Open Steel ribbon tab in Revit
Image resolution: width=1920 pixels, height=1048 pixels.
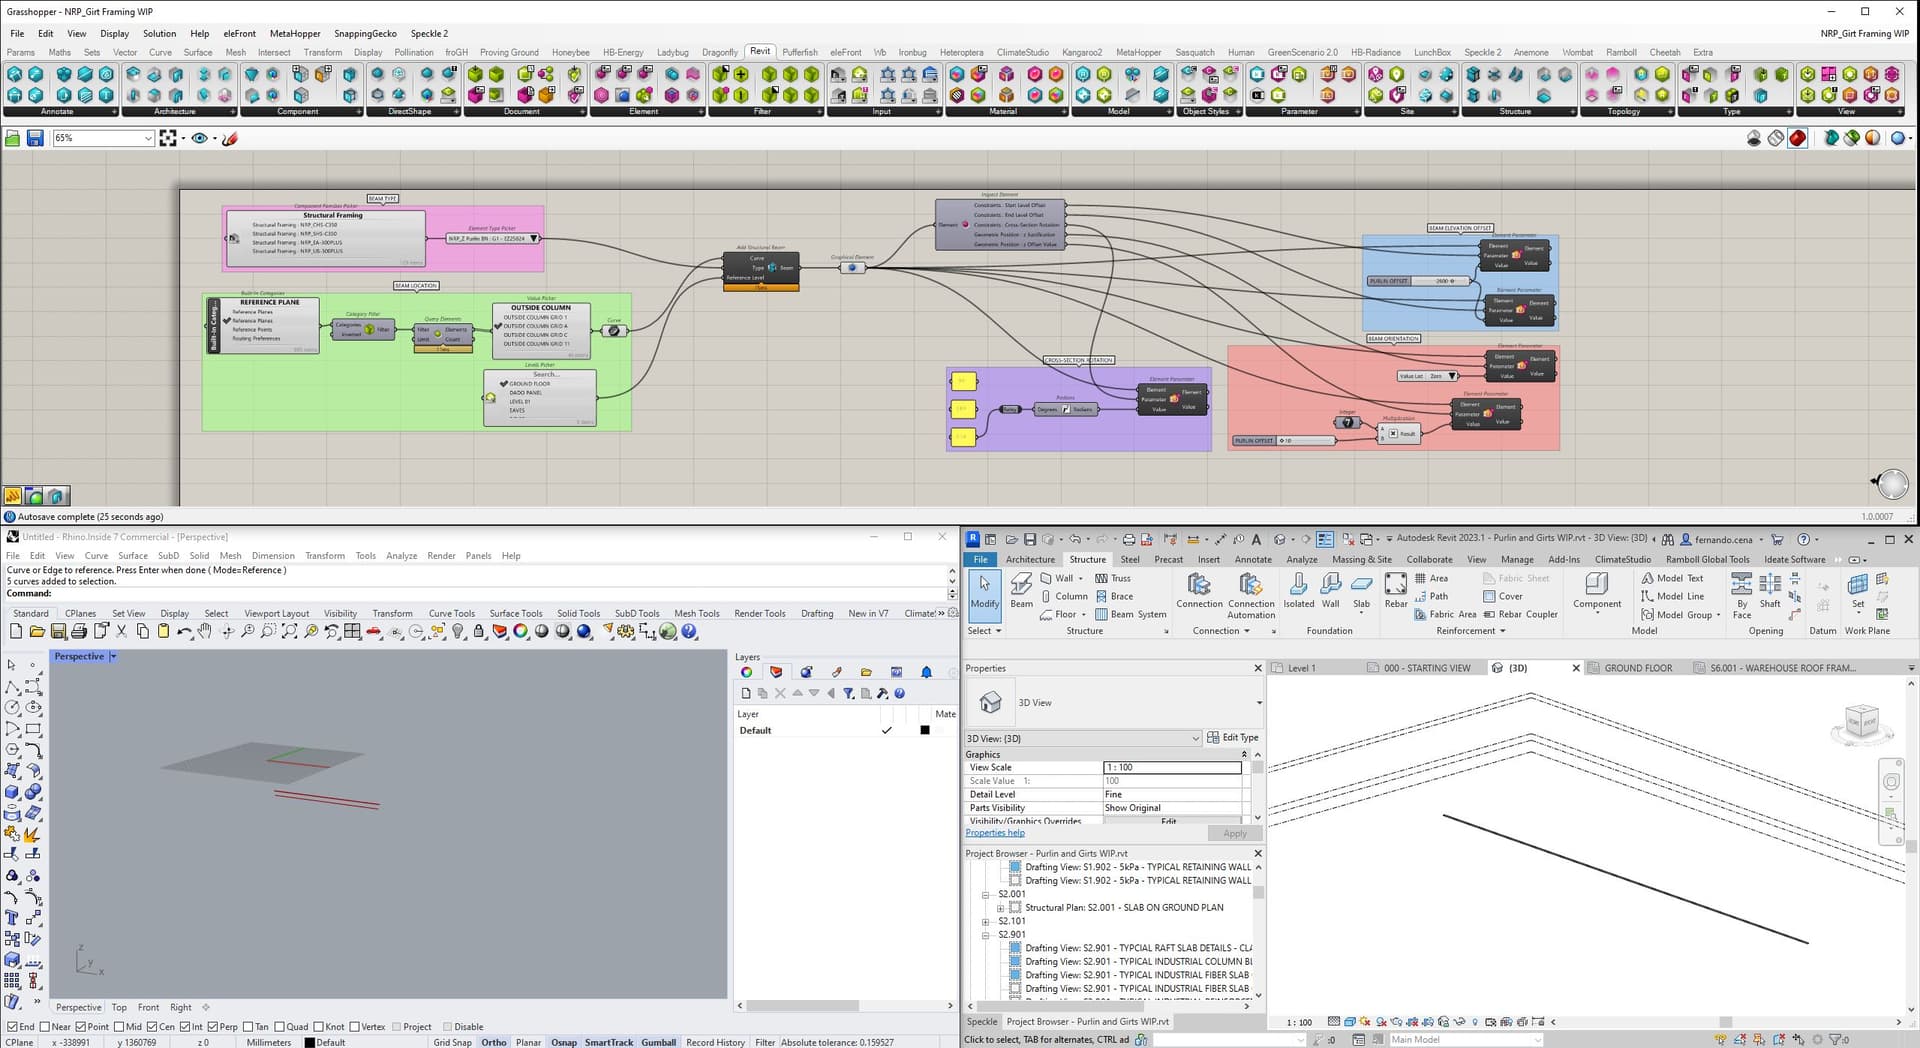click(x=1130, y=559)
